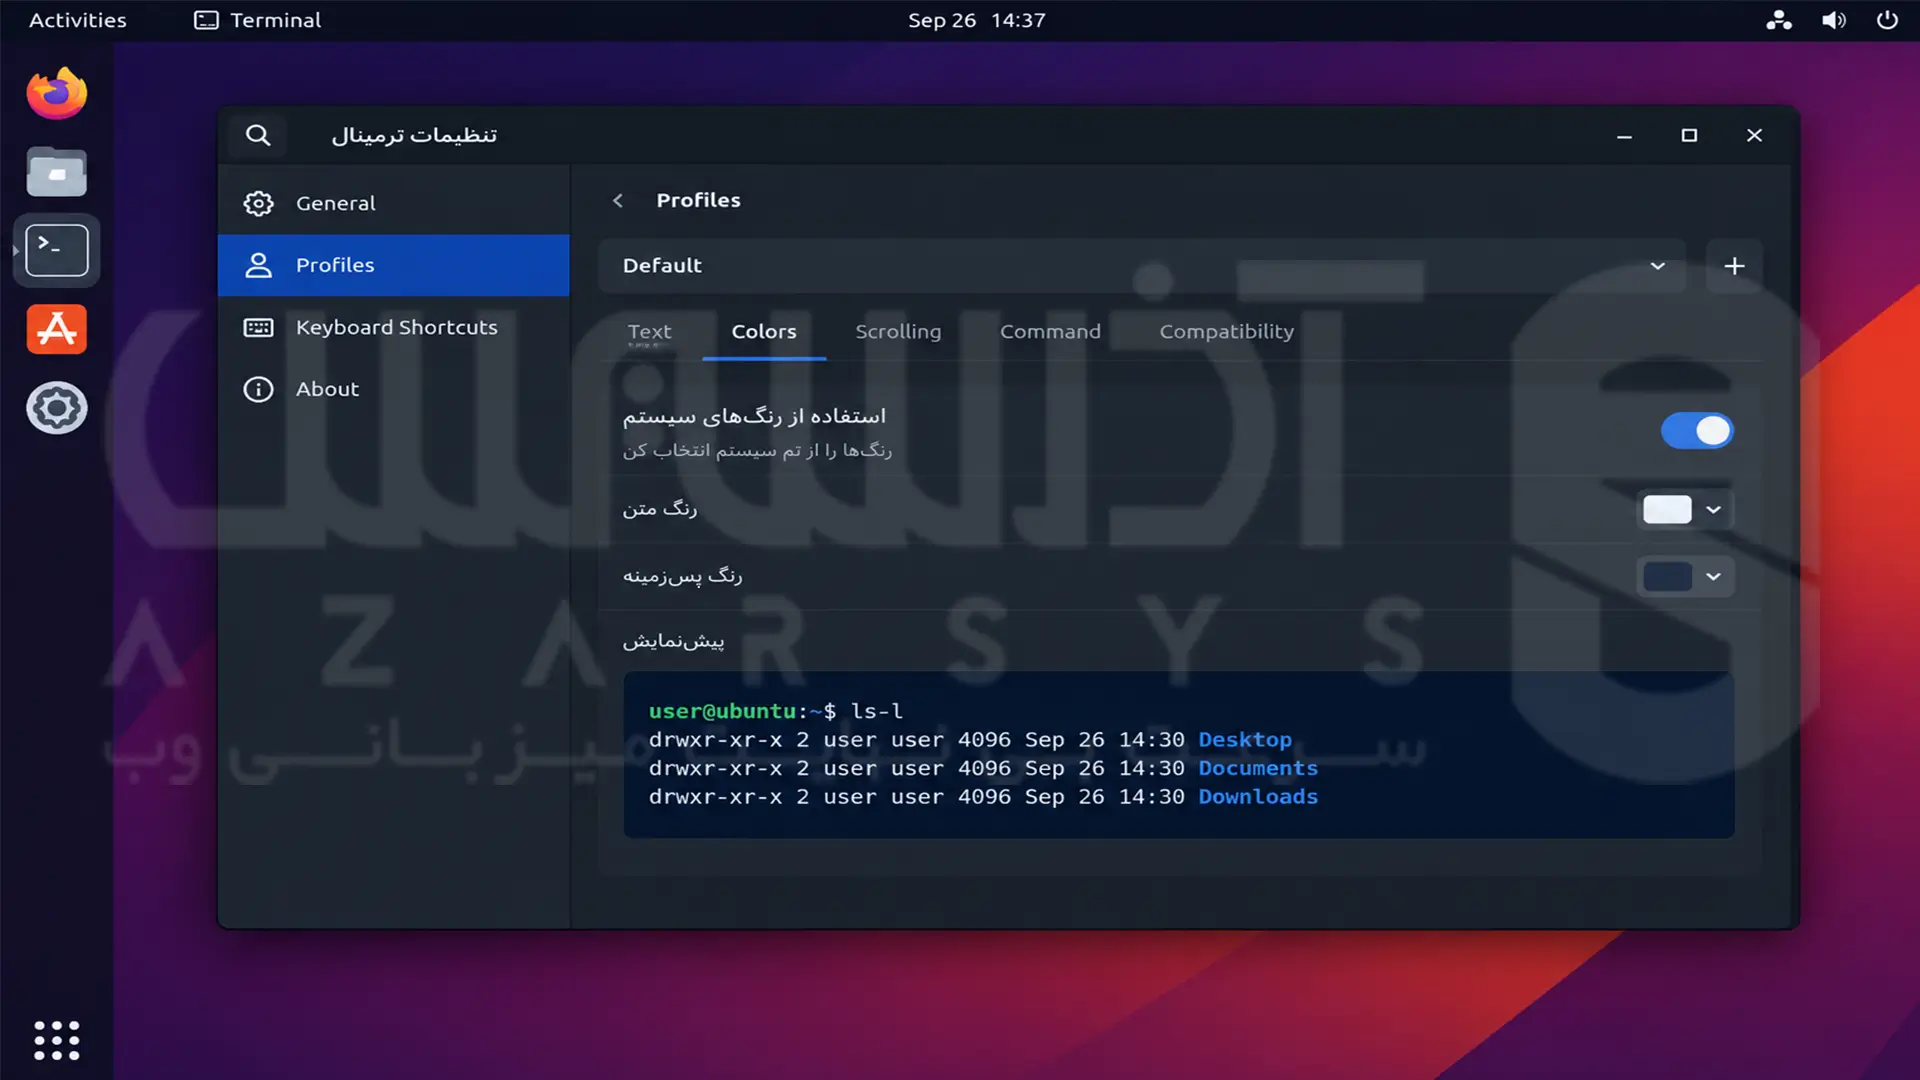Click the Keyboard Shortcuts keyboard icon
The width and height of the screenshot is (1920, 1080).
point(258,327)
